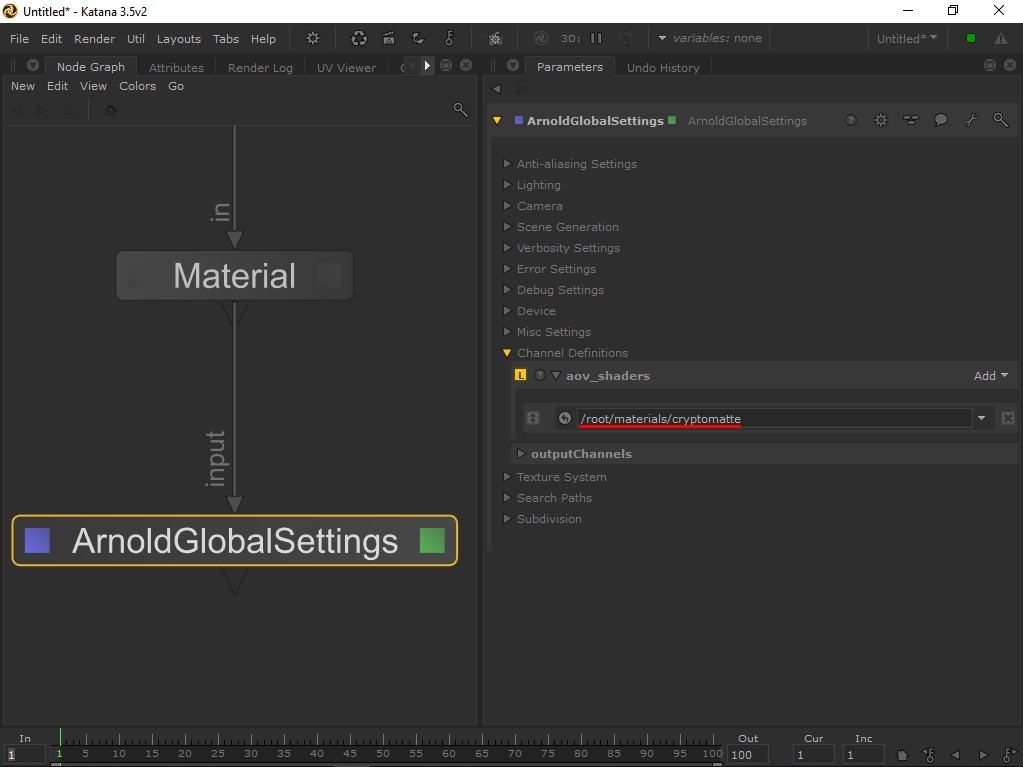Collapse the Channel Definitions group
This screenshot has width=1023, height=767.
pyautogui.click(x=507, y=353)
